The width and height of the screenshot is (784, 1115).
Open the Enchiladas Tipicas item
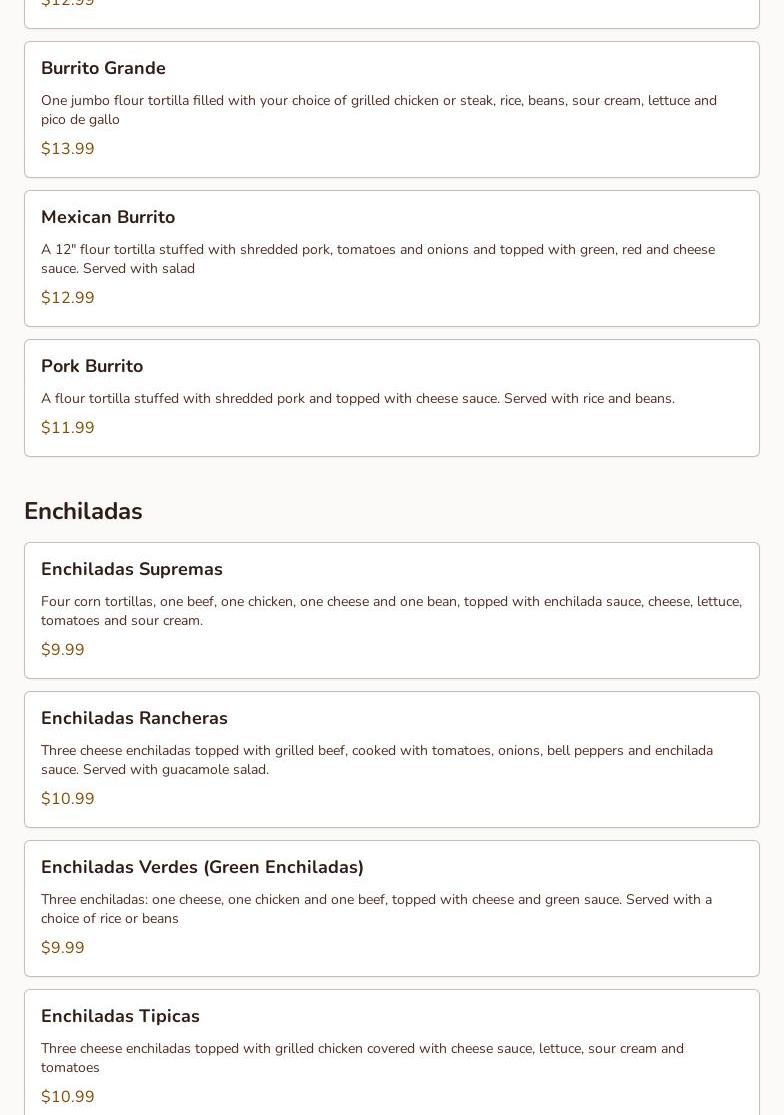click(x=120, y=1016)
